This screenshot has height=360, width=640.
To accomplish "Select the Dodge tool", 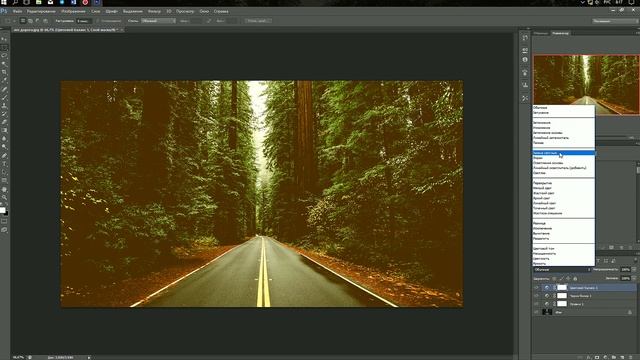I will click(x=4, y=147).
